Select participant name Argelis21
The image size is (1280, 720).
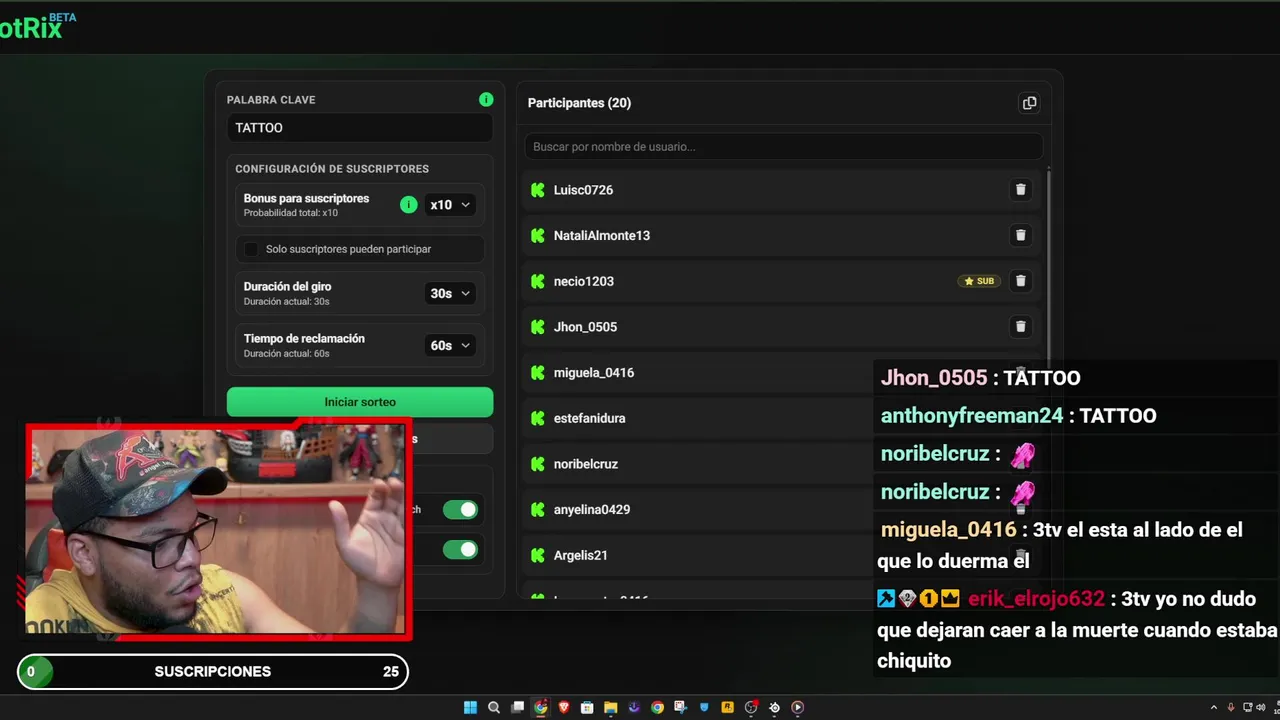(x=581, y=555)
